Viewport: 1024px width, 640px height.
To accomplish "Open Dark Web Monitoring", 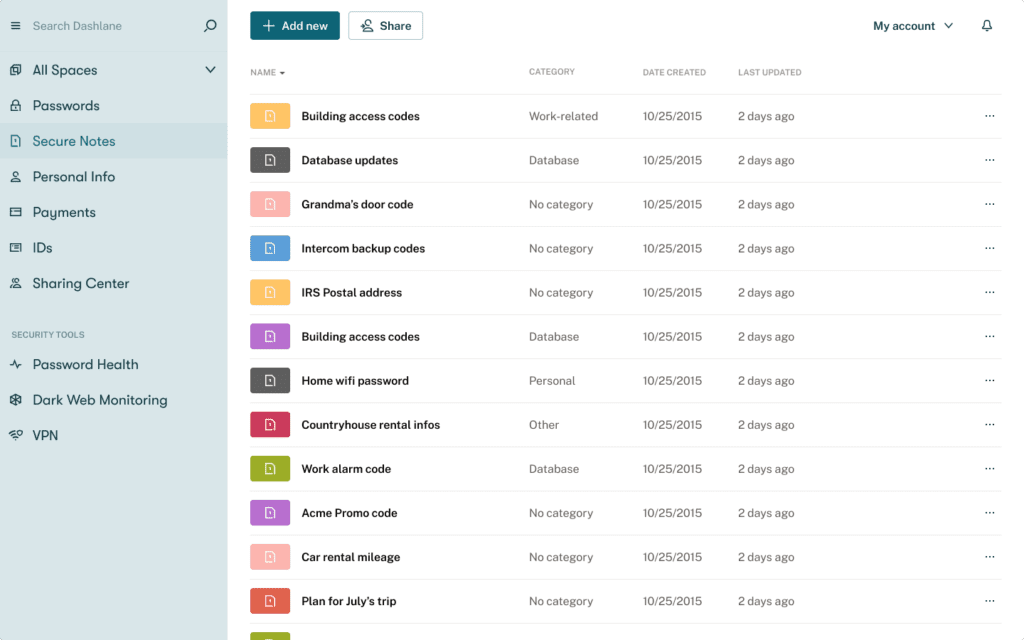I will pos(97,399).
